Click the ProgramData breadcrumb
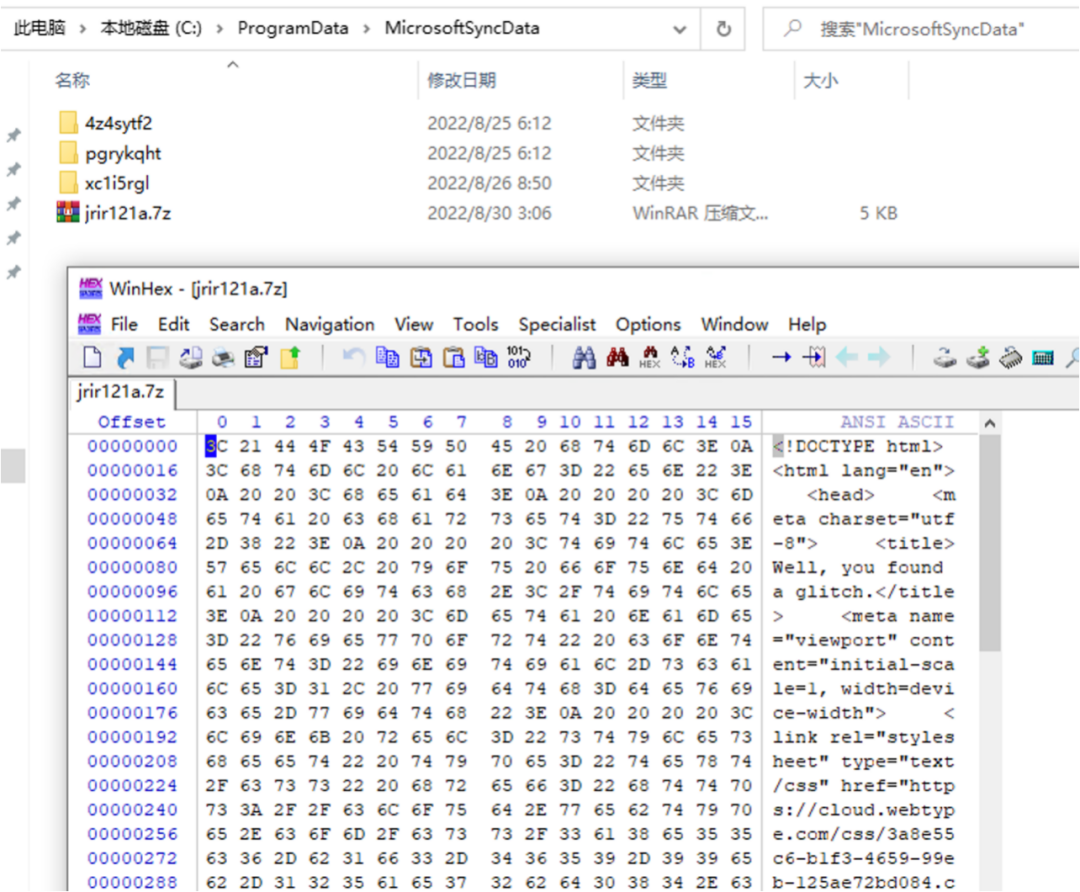Image resolution: width=1080 pixels, height=892 pixels. [x=293, y=28]
